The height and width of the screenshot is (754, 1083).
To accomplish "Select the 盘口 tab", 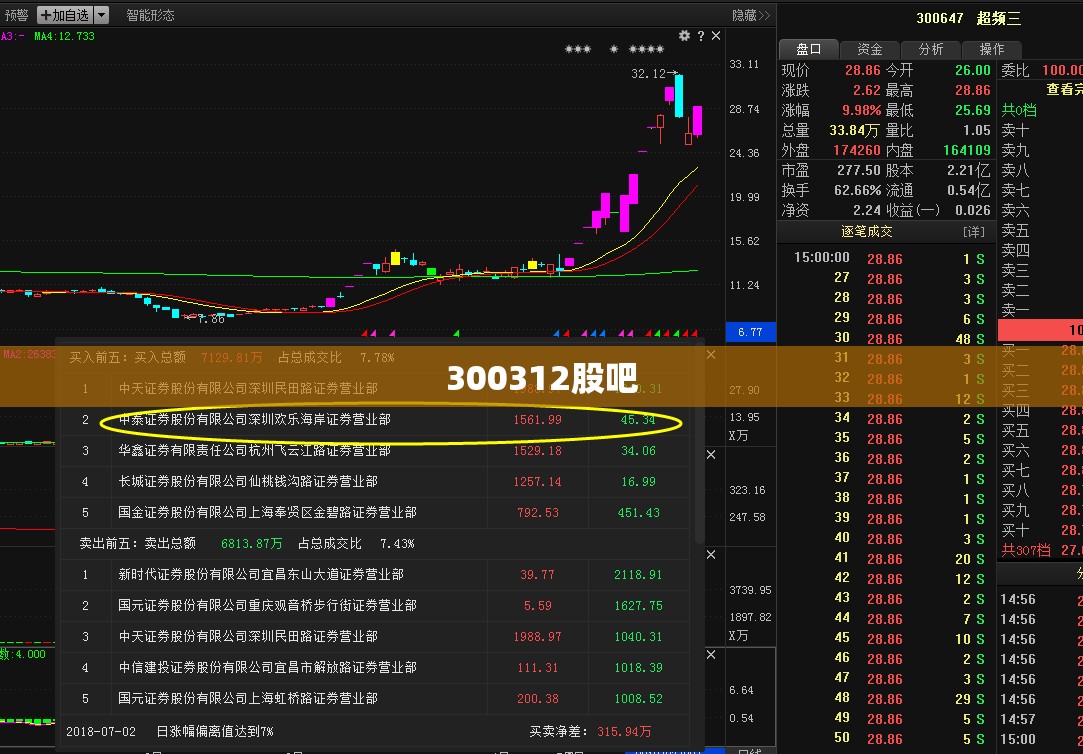I will (x=809, y=49).
